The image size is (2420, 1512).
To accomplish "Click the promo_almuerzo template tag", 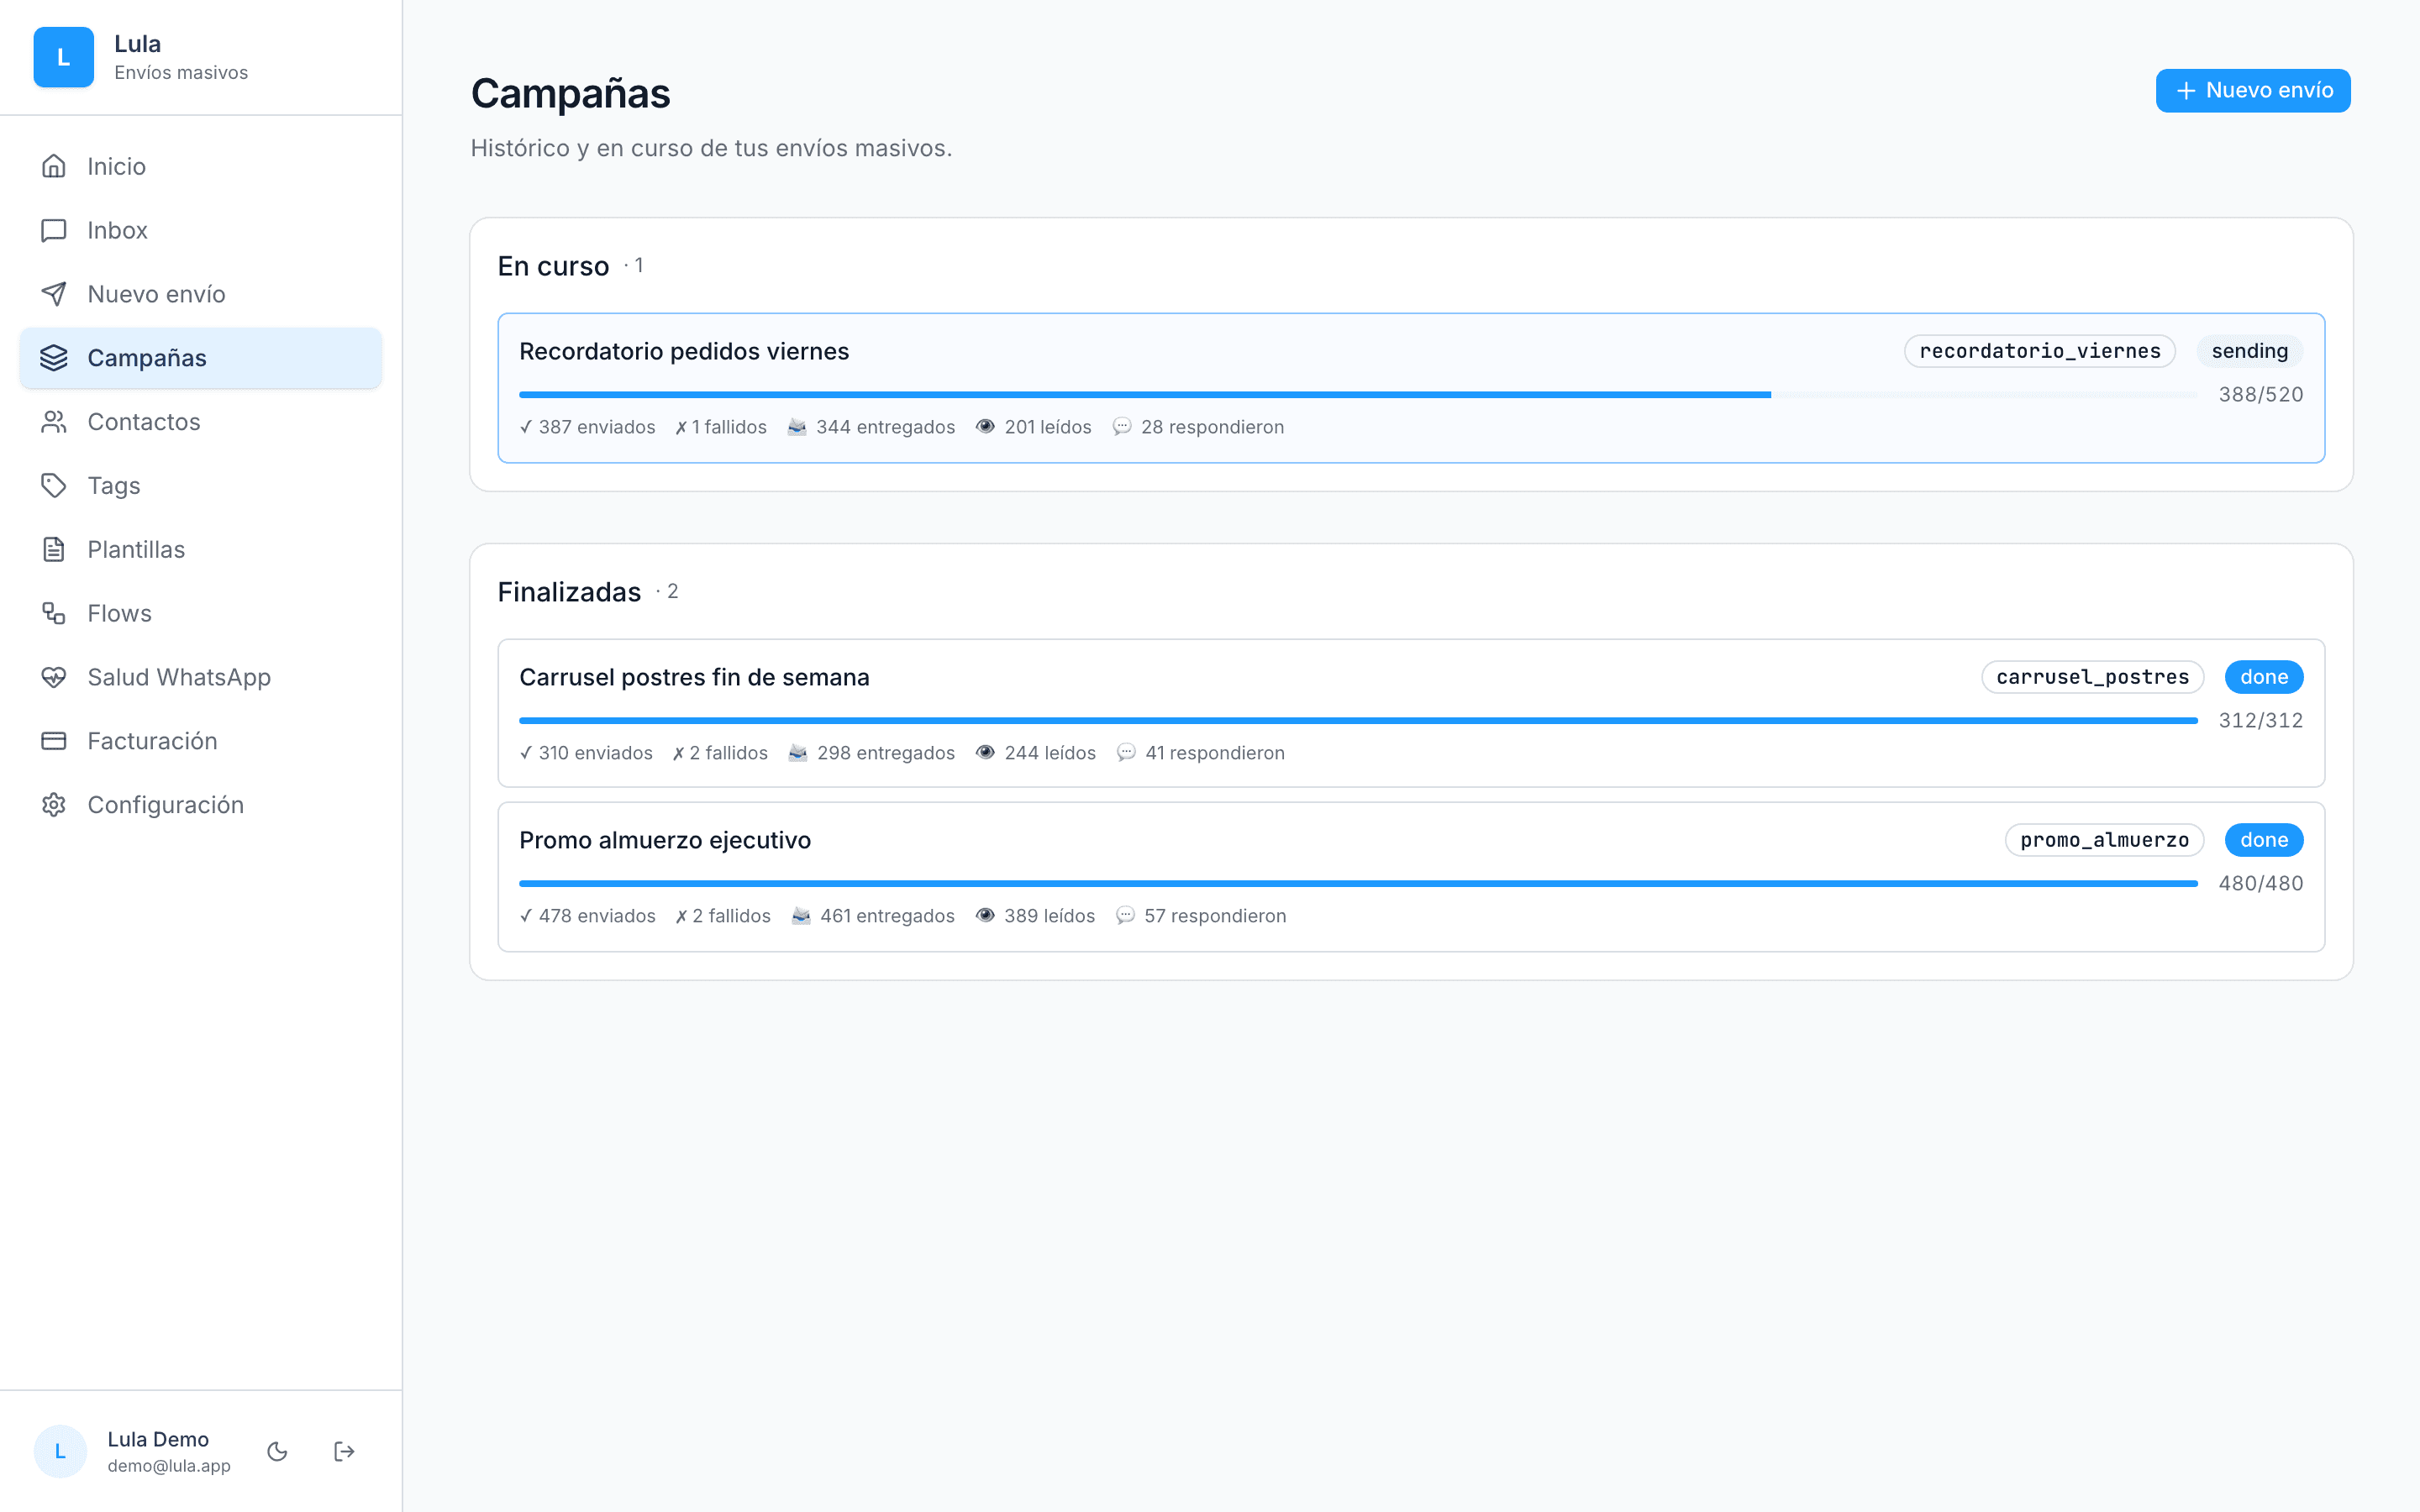I will (x=2105, y=840).
